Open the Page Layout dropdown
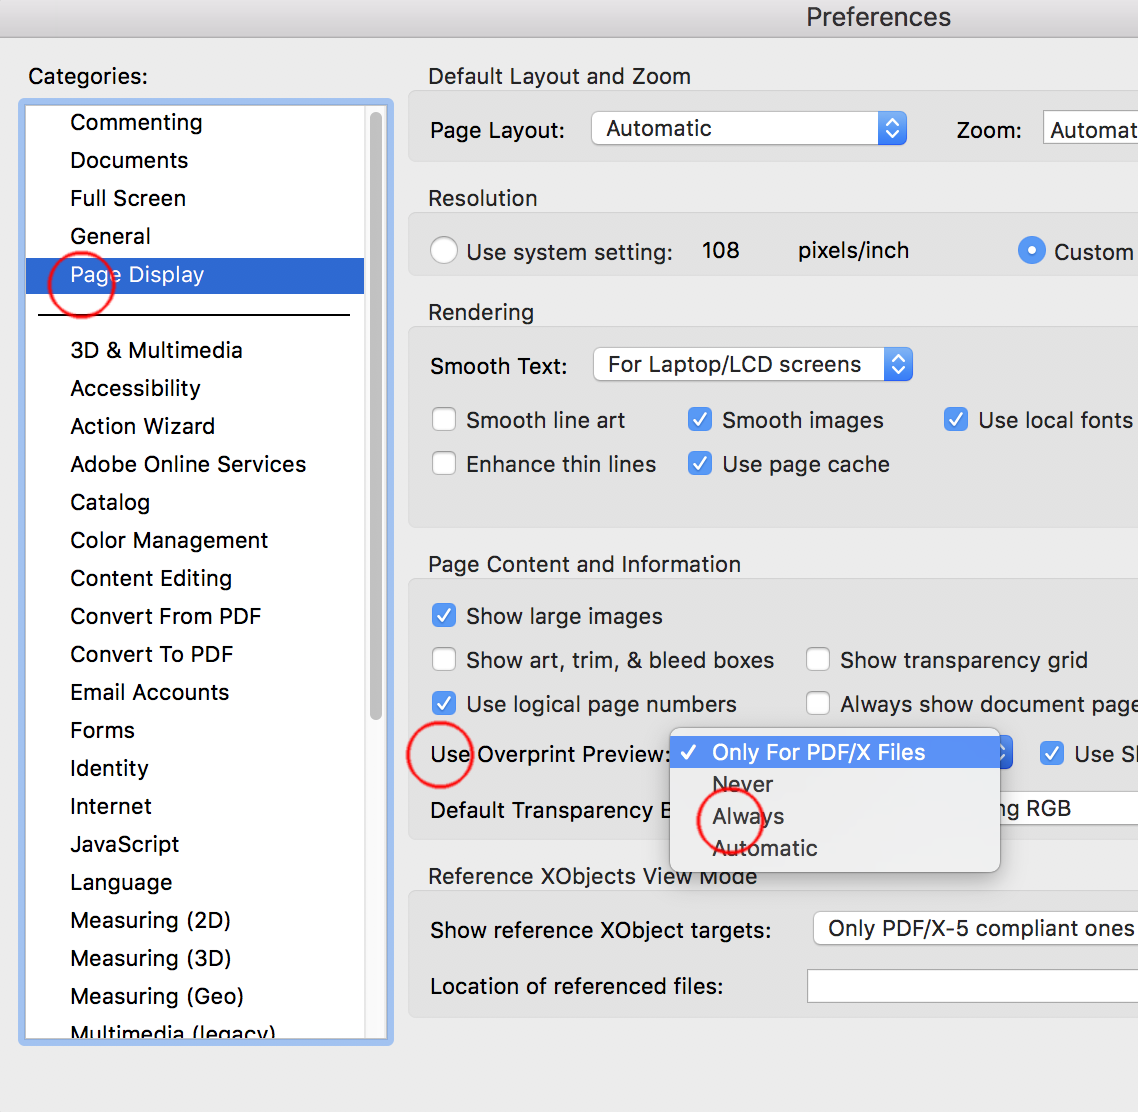Screen dimensions: 1138x1112 pos(749,128)
